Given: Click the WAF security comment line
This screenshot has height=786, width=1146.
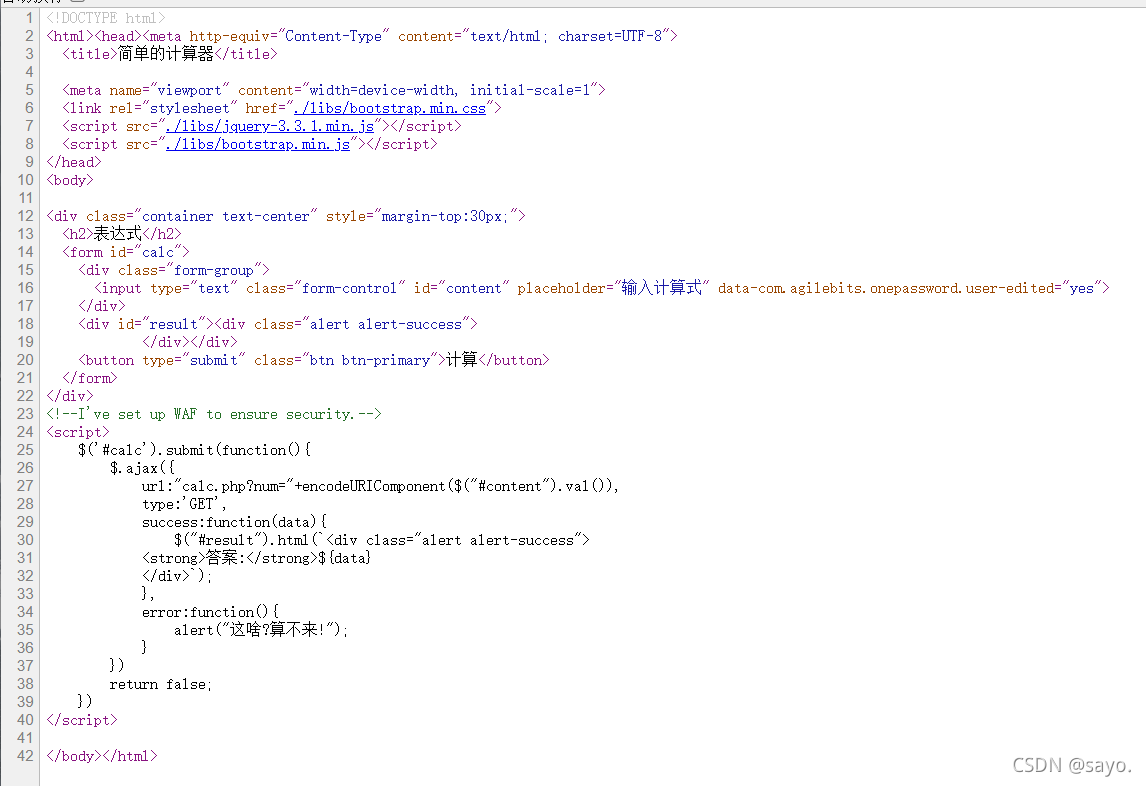Looking at the screenshot, I should 213,414.
